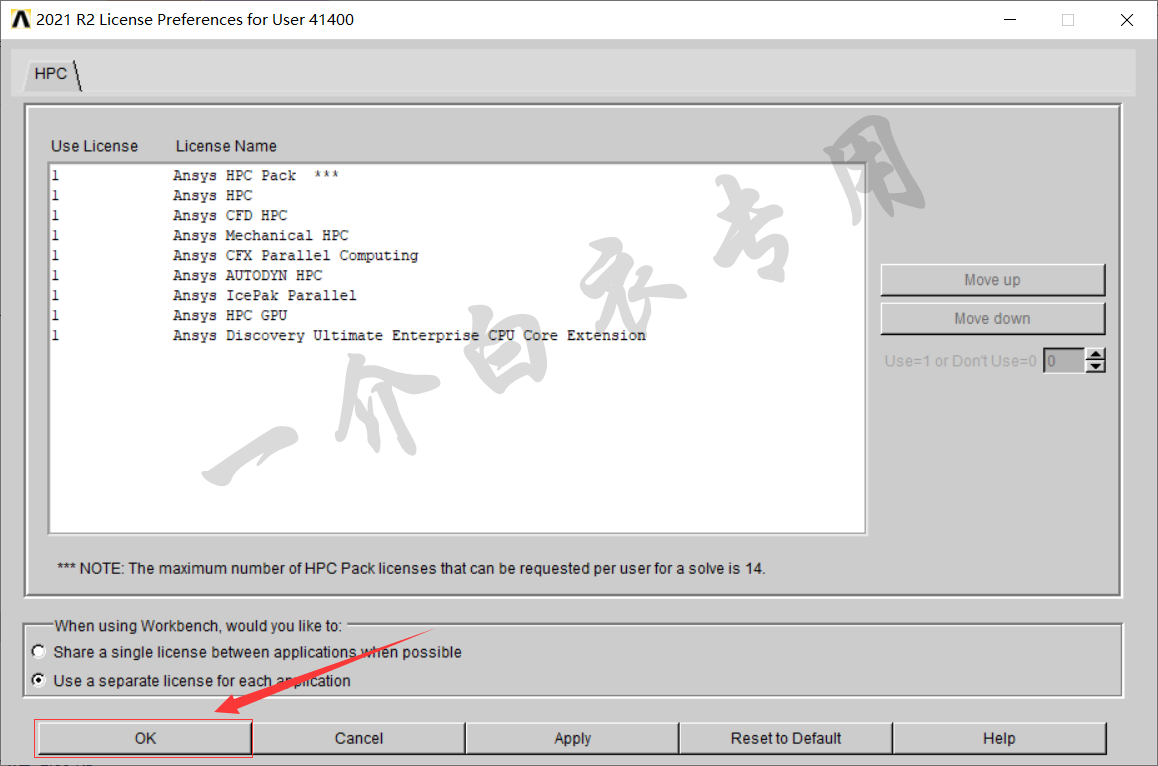Select Ansys CFD HPC license row
This screenshot has height=766, width=1158.
(456, 216)
